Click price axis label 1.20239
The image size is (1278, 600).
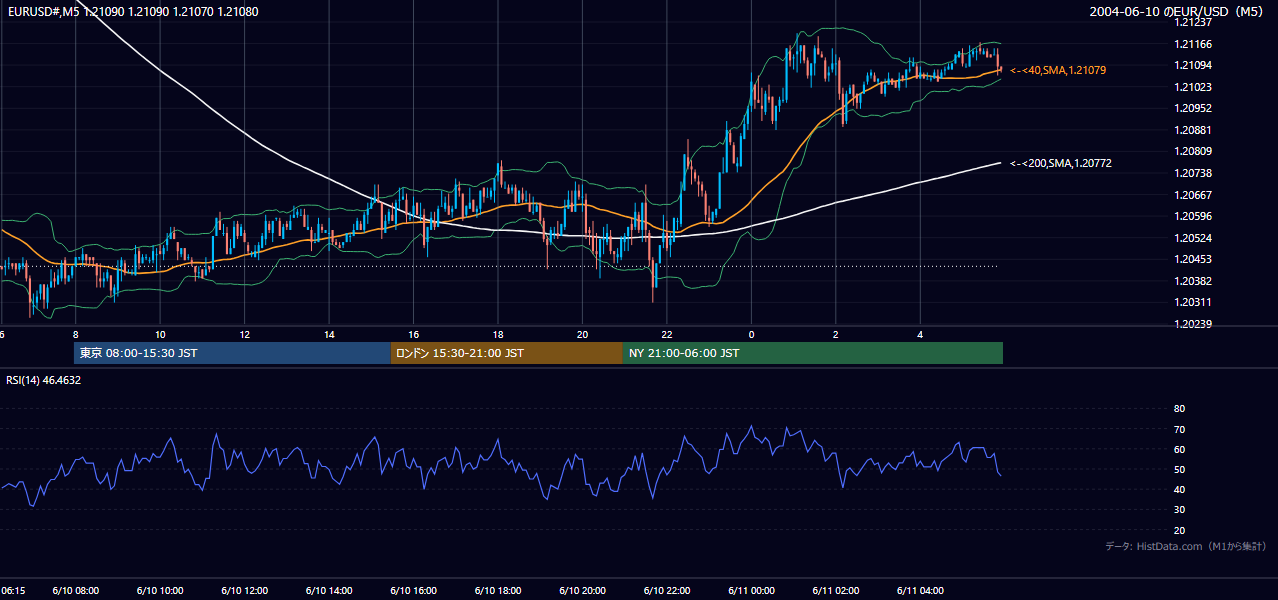click(x=1192, y=324)
